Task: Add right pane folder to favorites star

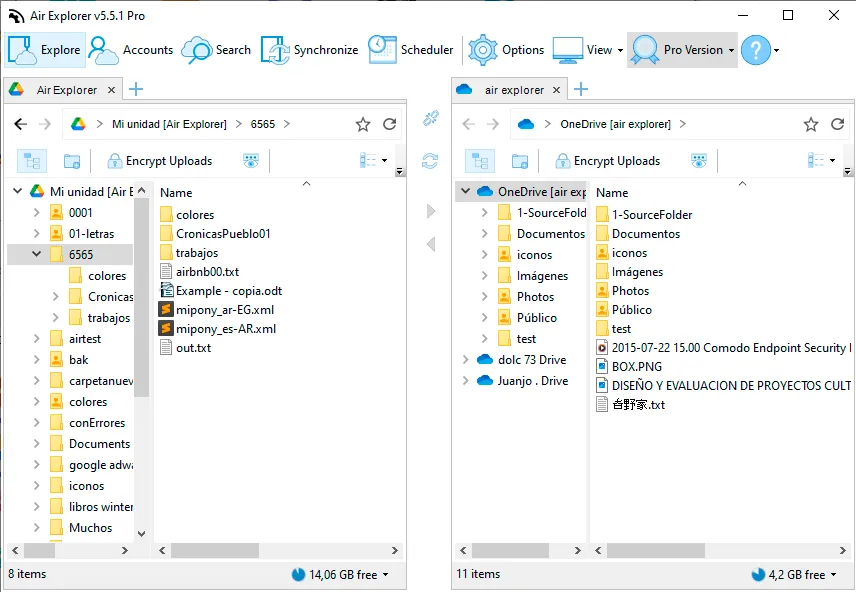Action: (x=811, y=125)
